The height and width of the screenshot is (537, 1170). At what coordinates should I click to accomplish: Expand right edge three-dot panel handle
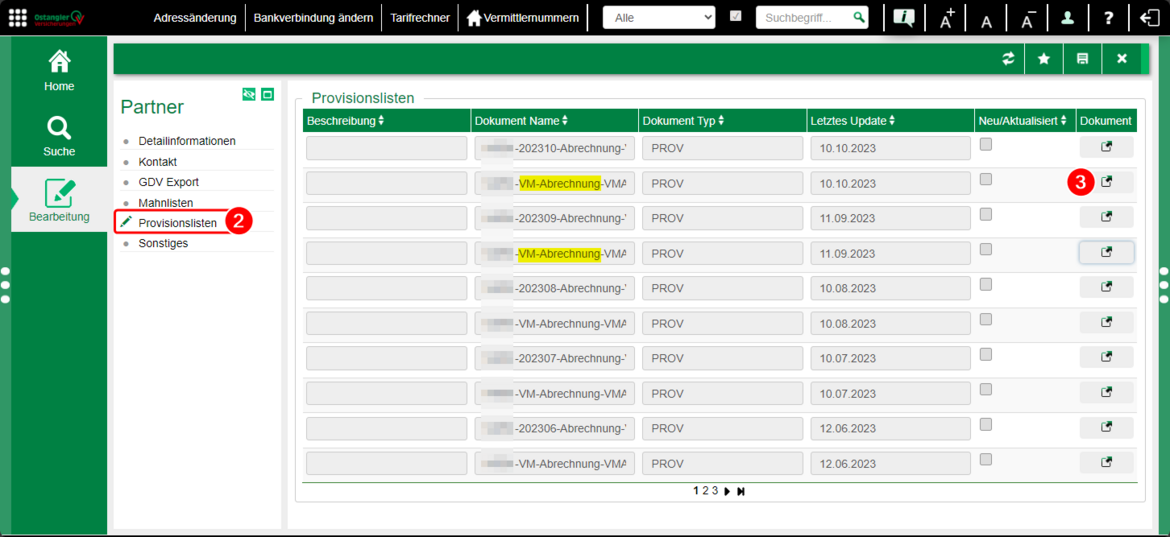point(1164,285)
